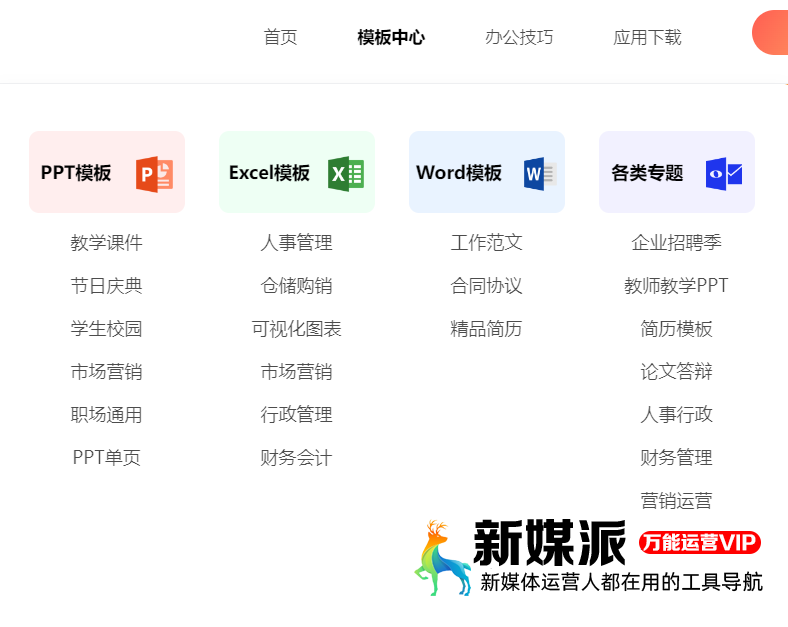Click the Word icon in Word模板 card
The height and width of the screenshot is (627, 788).
click(540, 174)
